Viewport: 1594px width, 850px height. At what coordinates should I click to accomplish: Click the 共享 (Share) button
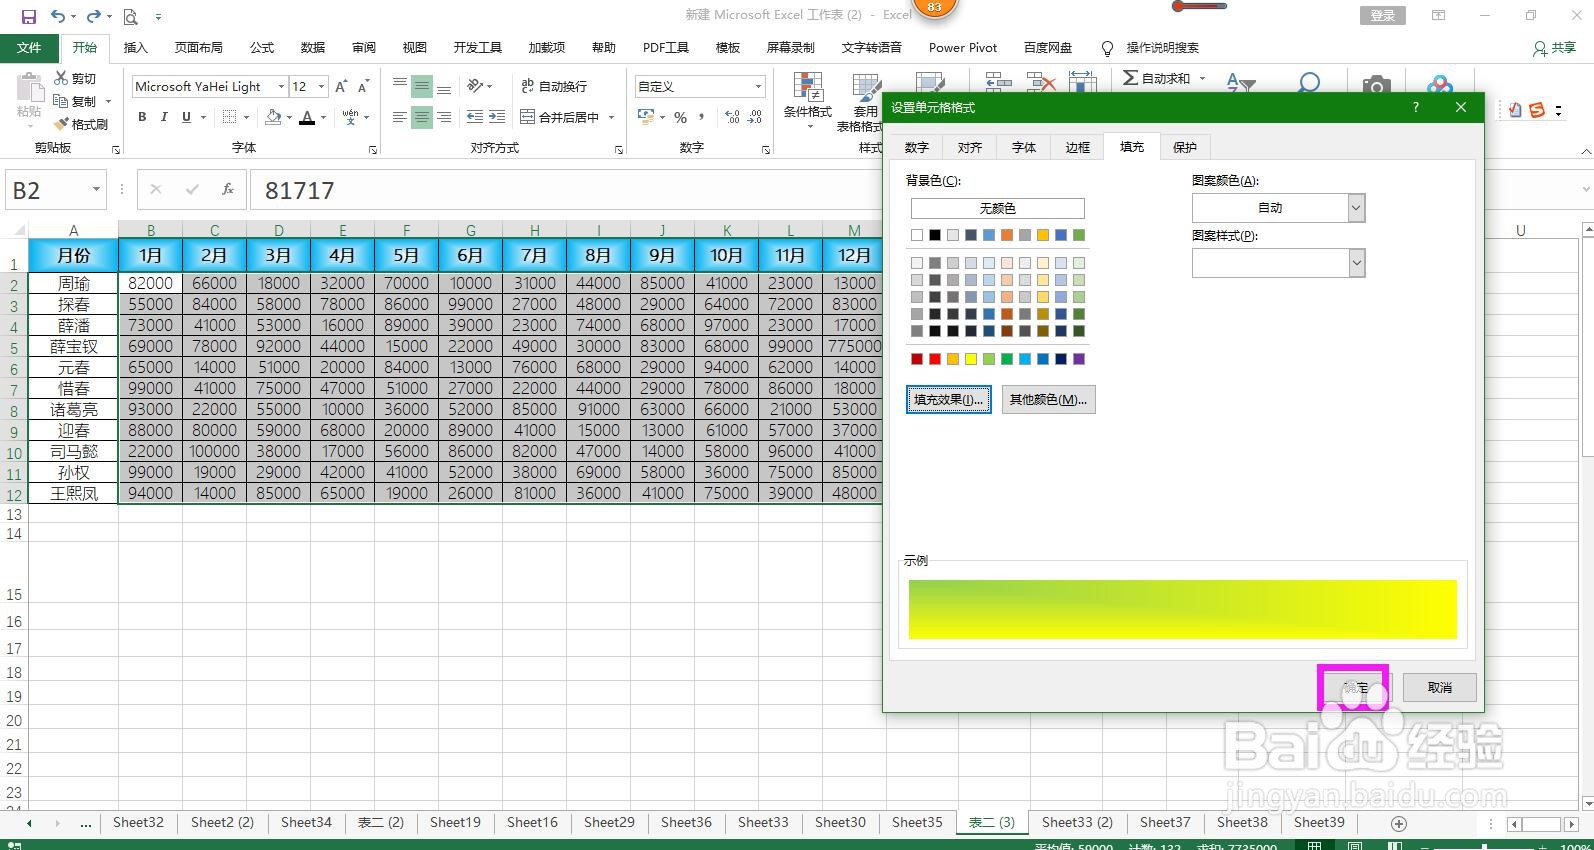[1555, 47]
